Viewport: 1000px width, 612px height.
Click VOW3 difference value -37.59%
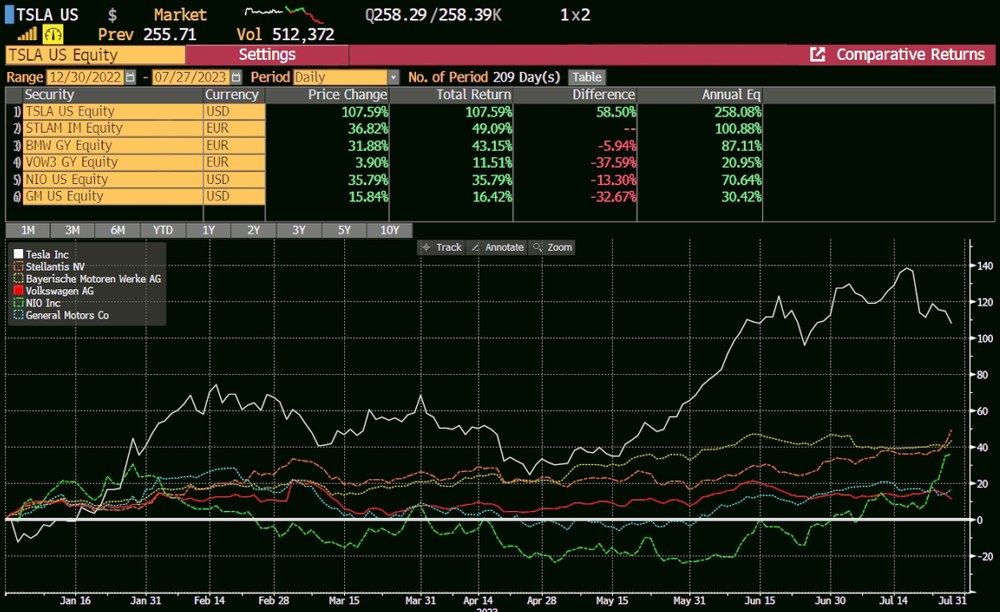613,163
